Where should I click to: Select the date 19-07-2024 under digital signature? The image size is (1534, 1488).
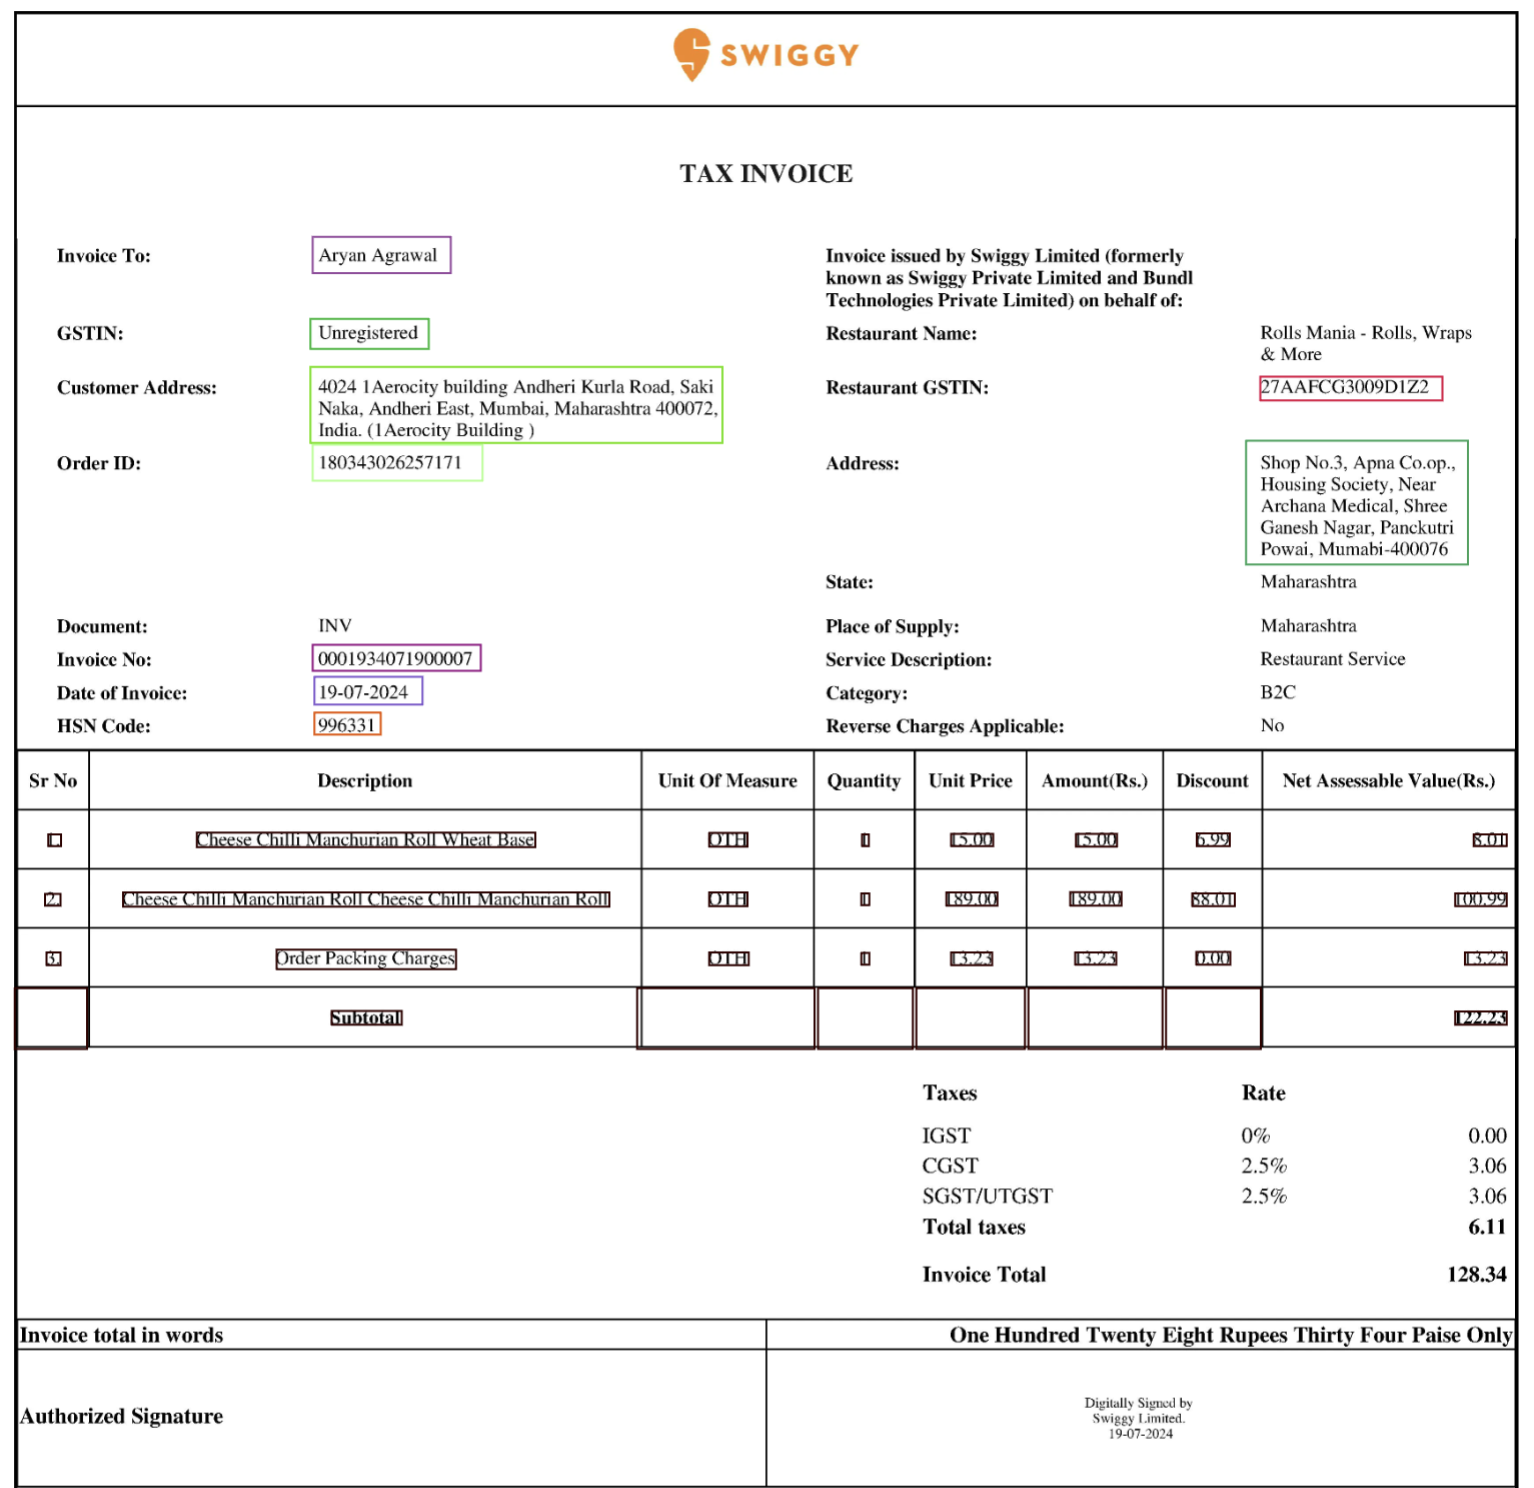(x=1140, y=1434)
